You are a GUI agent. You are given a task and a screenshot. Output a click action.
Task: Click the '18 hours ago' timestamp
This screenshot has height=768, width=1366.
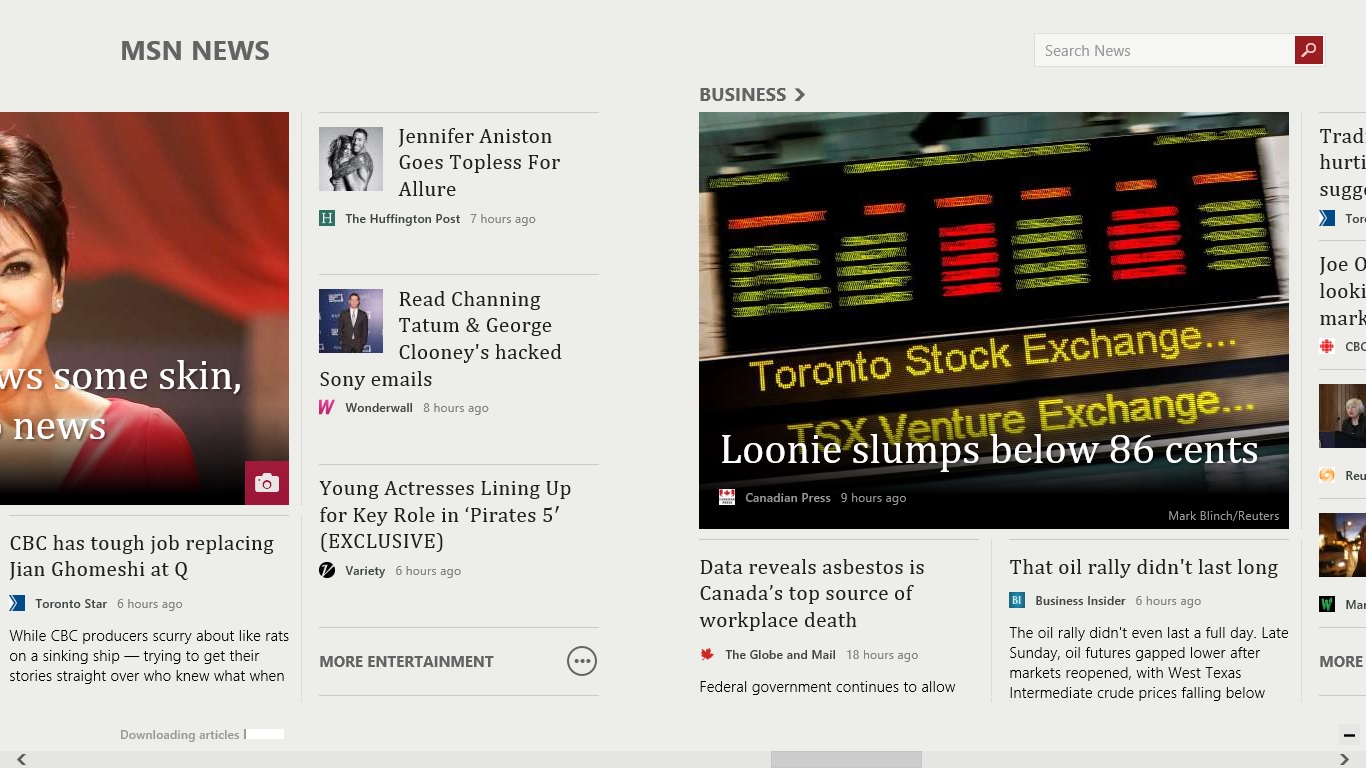pos(882,654)
